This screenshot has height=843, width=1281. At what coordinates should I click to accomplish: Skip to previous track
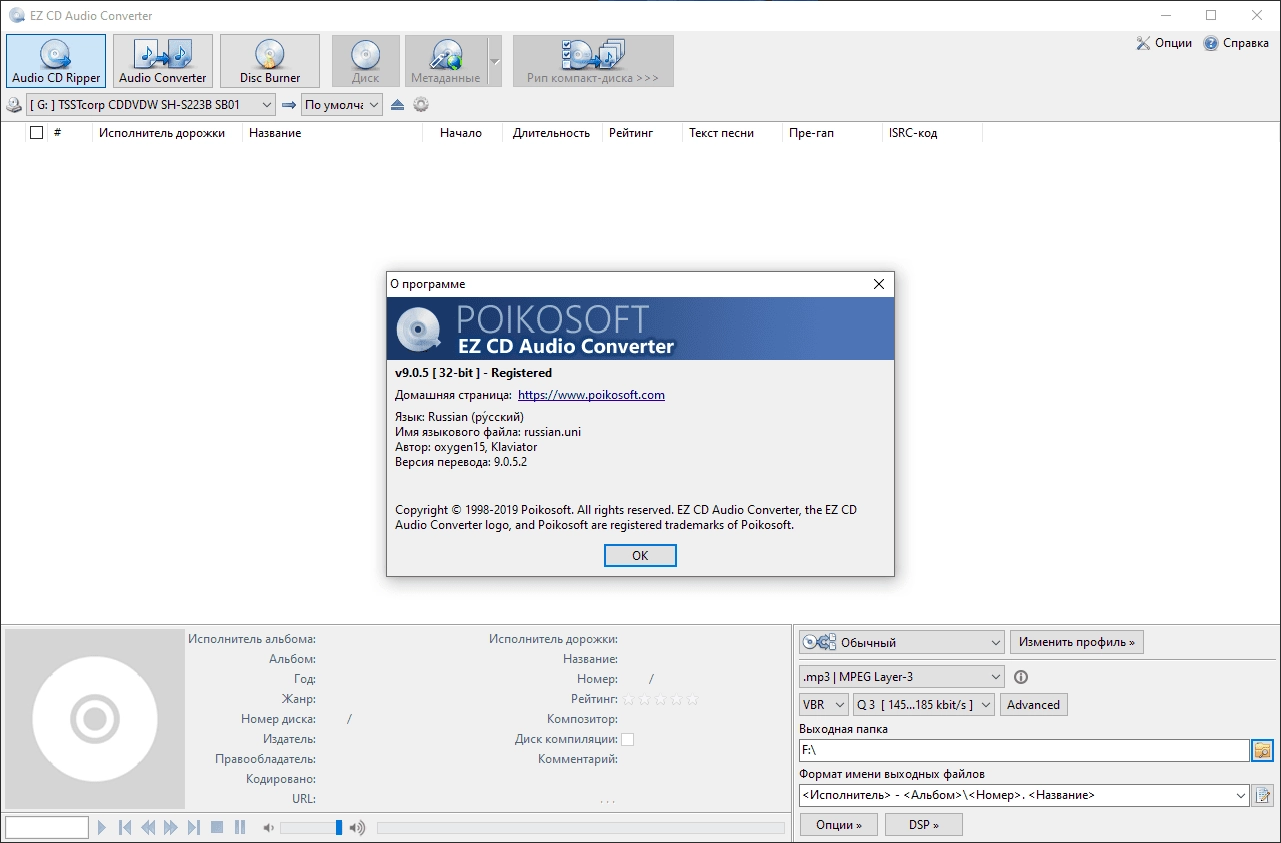click(x=125, y=827)
